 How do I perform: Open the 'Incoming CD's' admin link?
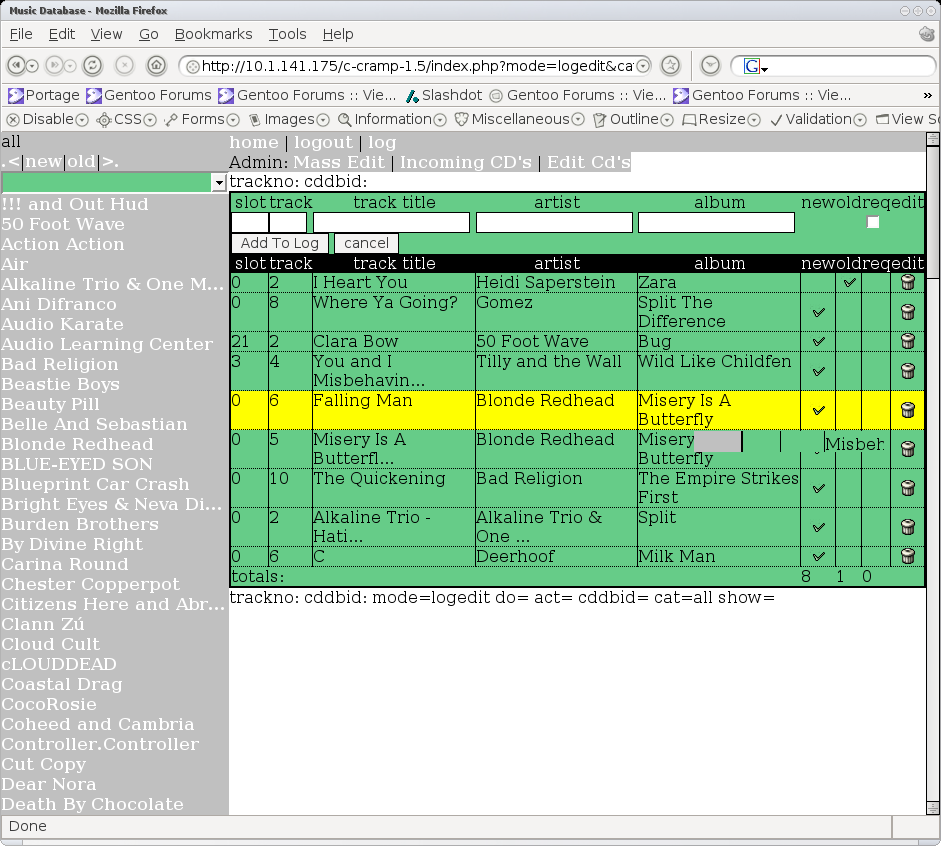(465, 162)
